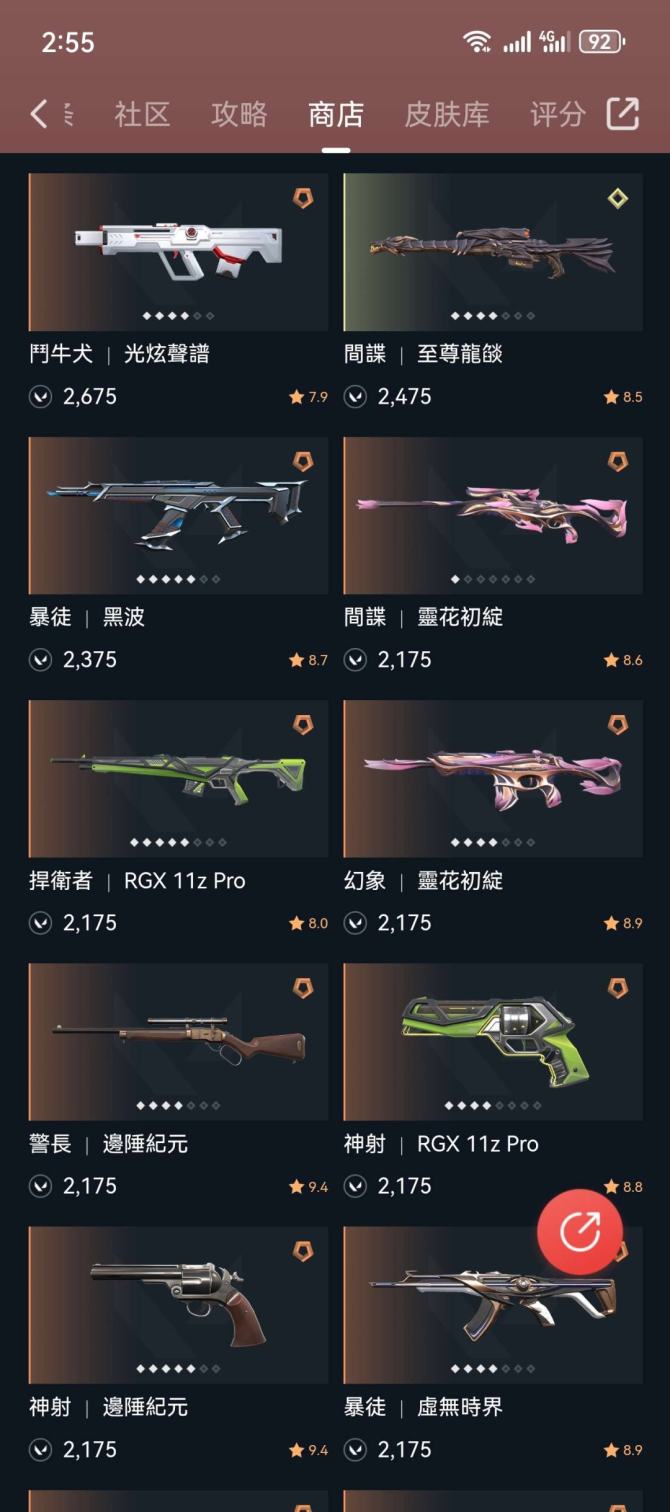
Task: Tap the red floating share button
Action: 580,1231
